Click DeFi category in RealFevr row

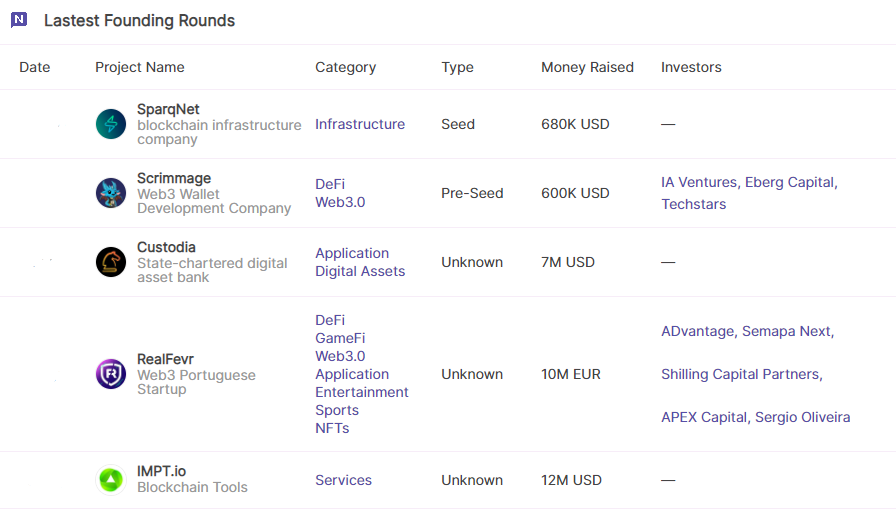pyautogui.click(x=330, y=320)
